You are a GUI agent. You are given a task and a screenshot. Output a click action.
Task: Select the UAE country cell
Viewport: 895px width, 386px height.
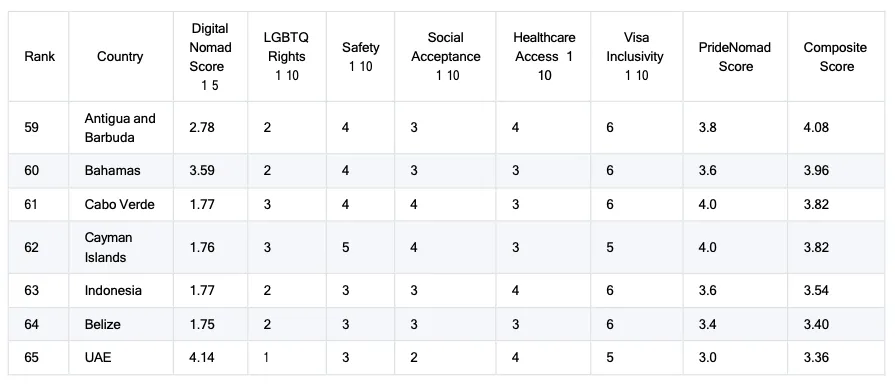98,358
